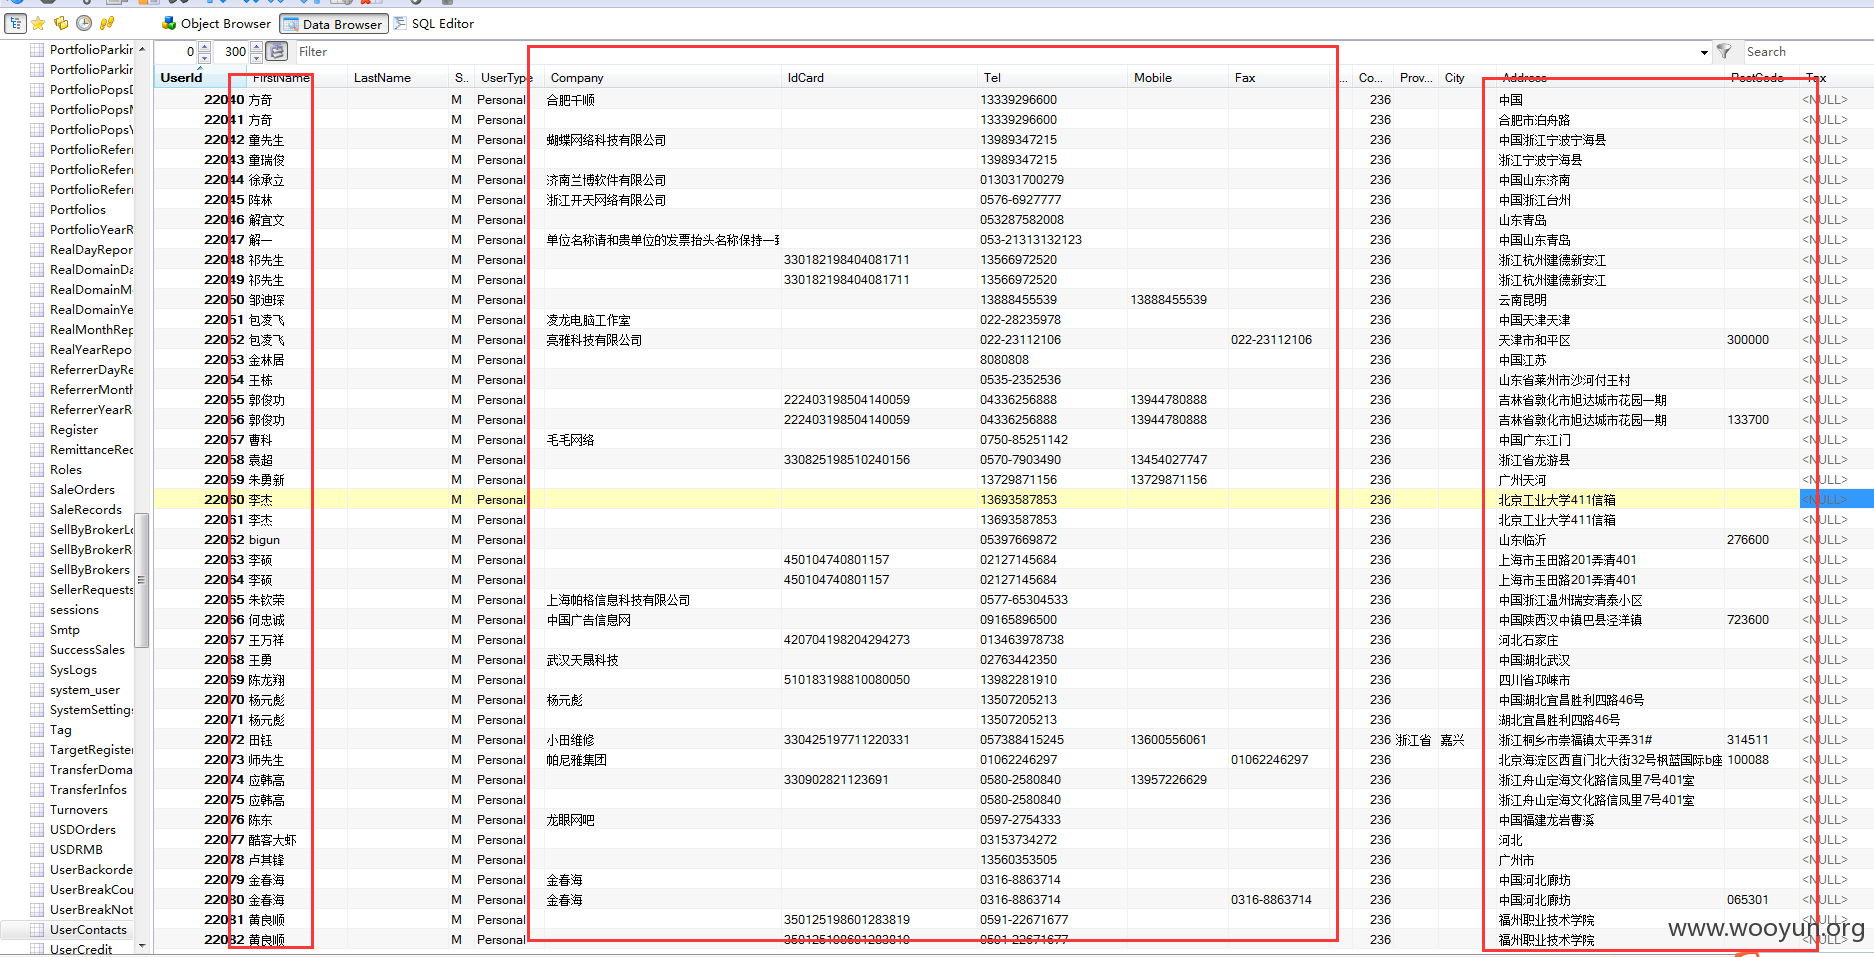Click the funnel filter icon beside Search
1874x957 pixels.
(1724, 51)
